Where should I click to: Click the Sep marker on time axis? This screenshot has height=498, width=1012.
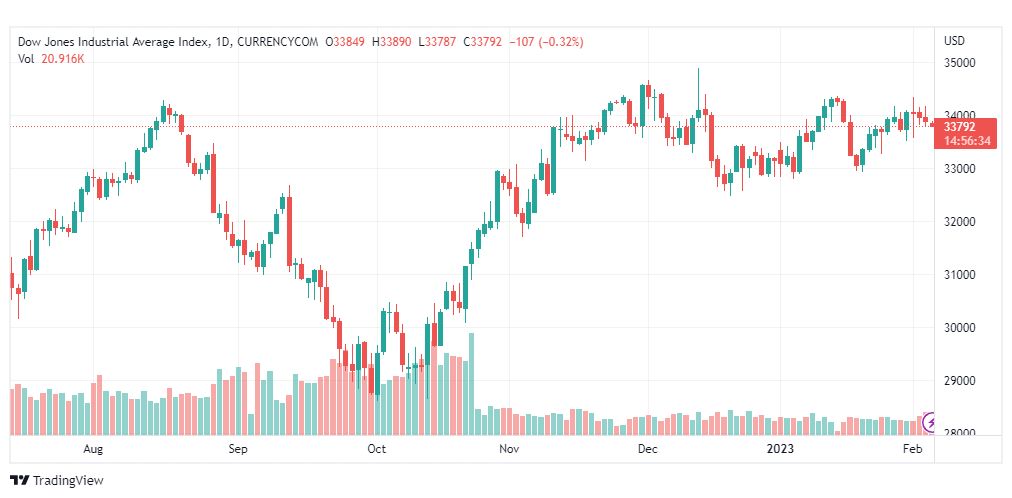tap(237, 450)
